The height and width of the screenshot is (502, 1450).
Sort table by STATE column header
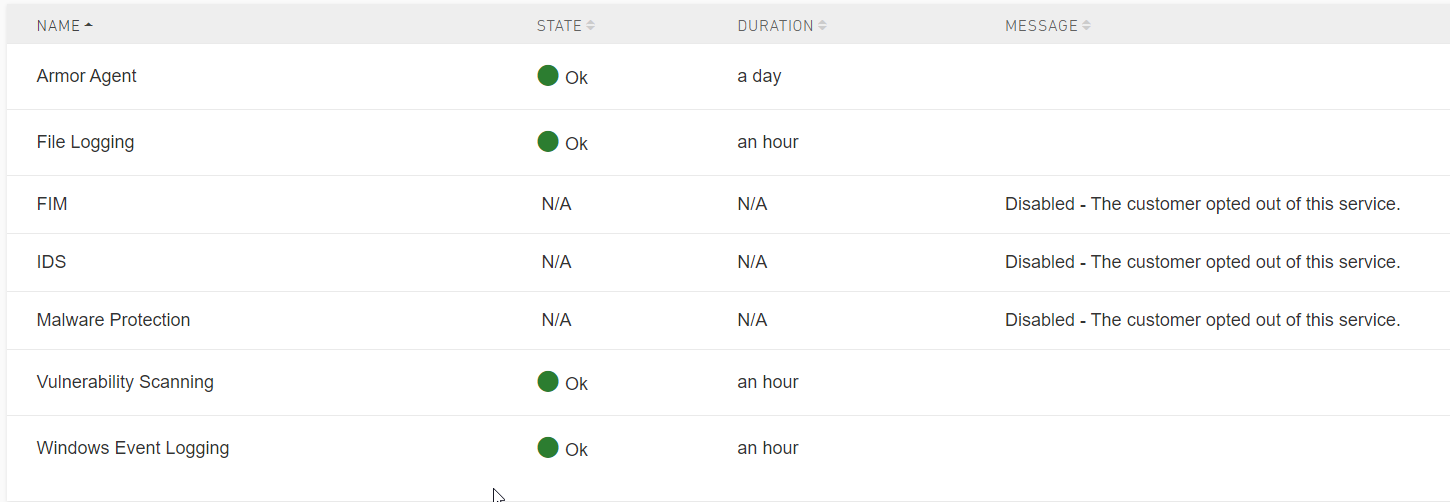(559, 26)
